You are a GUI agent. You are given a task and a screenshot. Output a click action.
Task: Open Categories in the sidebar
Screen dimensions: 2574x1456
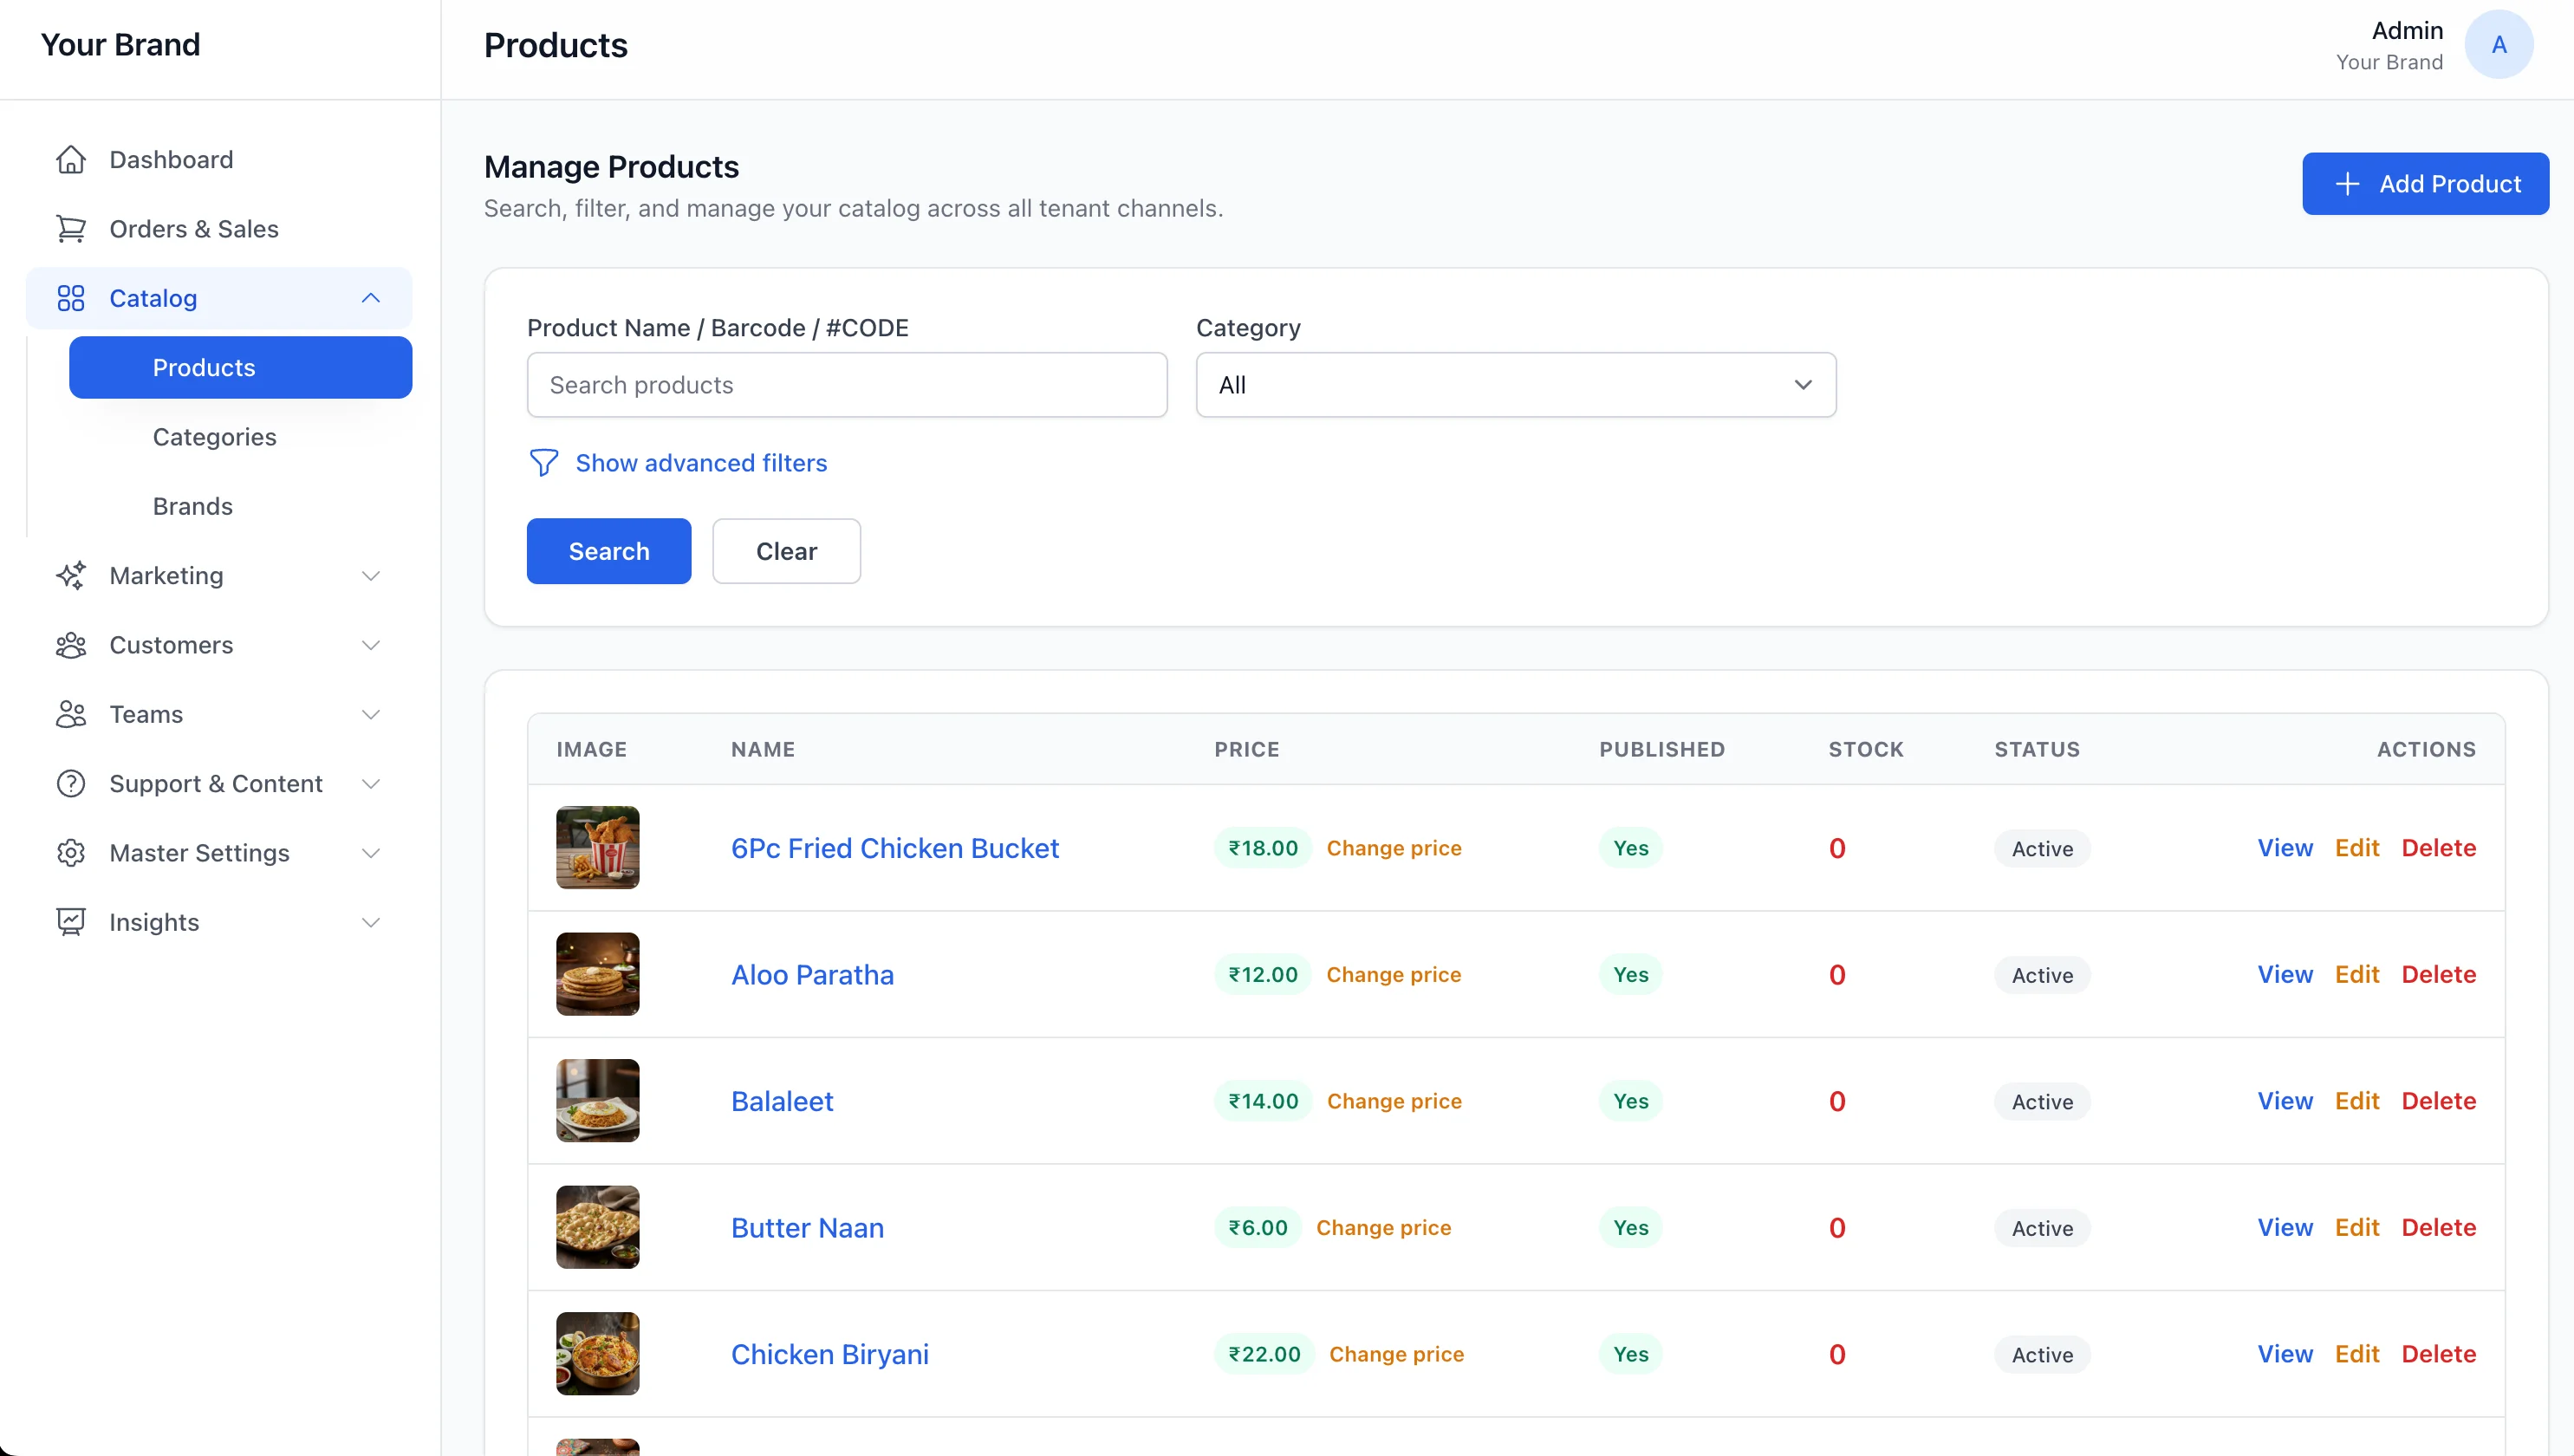point(214,437)
